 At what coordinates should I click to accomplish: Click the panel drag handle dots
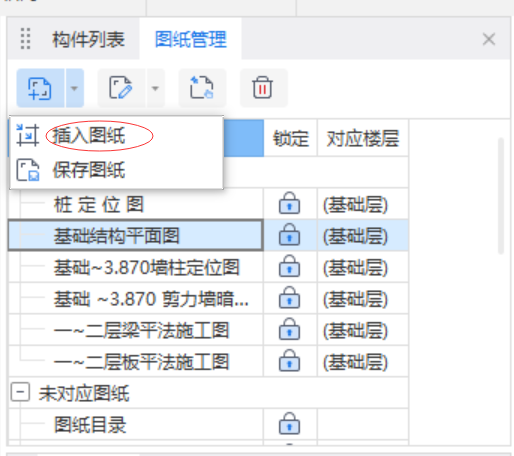26,39
